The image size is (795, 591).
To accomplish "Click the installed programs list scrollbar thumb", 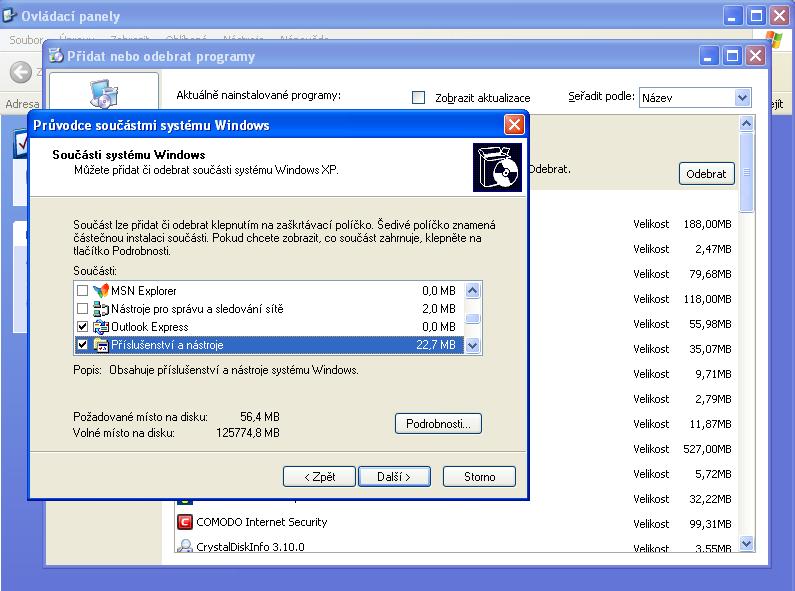I will [x=746, y=172].
